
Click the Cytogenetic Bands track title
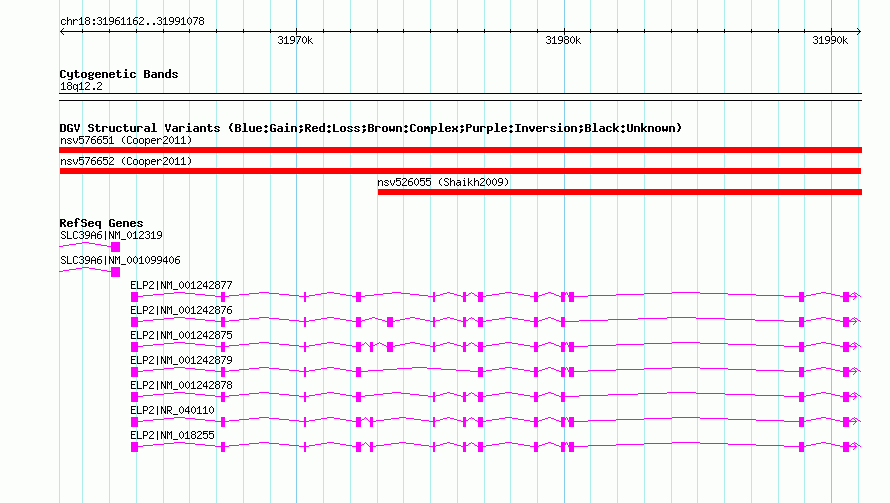pos(119,74)
